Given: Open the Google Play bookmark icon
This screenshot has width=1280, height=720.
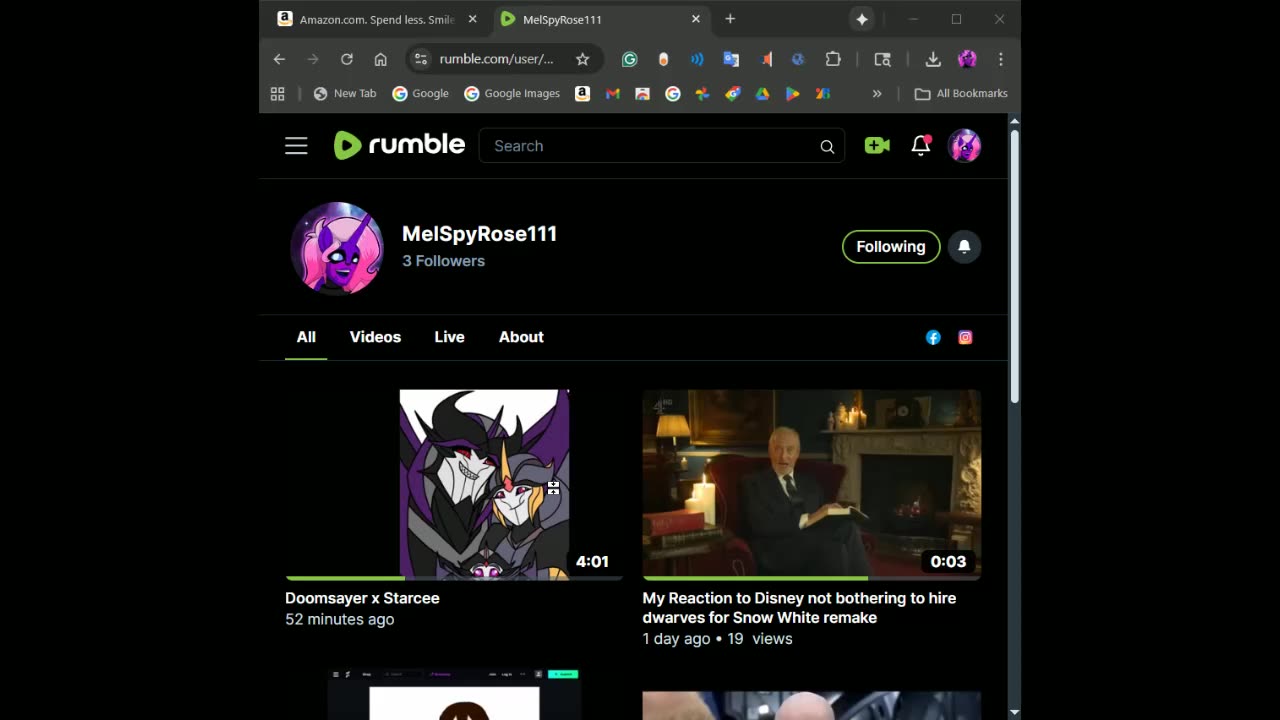Looking at the screenshot, I should pos(793,93).
